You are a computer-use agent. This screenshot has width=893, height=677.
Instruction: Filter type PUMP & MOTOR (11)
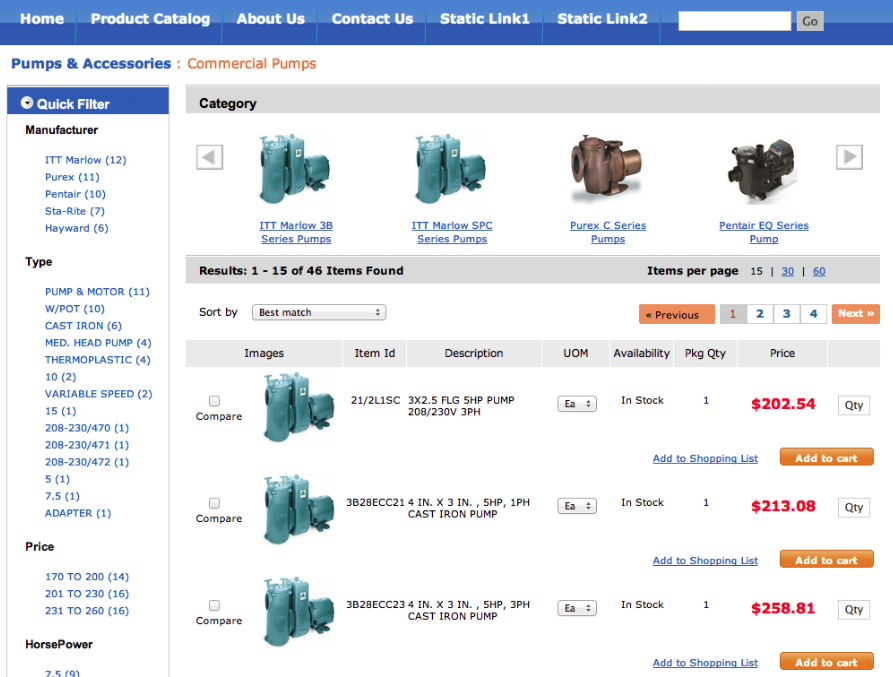(x=97, y=292)
